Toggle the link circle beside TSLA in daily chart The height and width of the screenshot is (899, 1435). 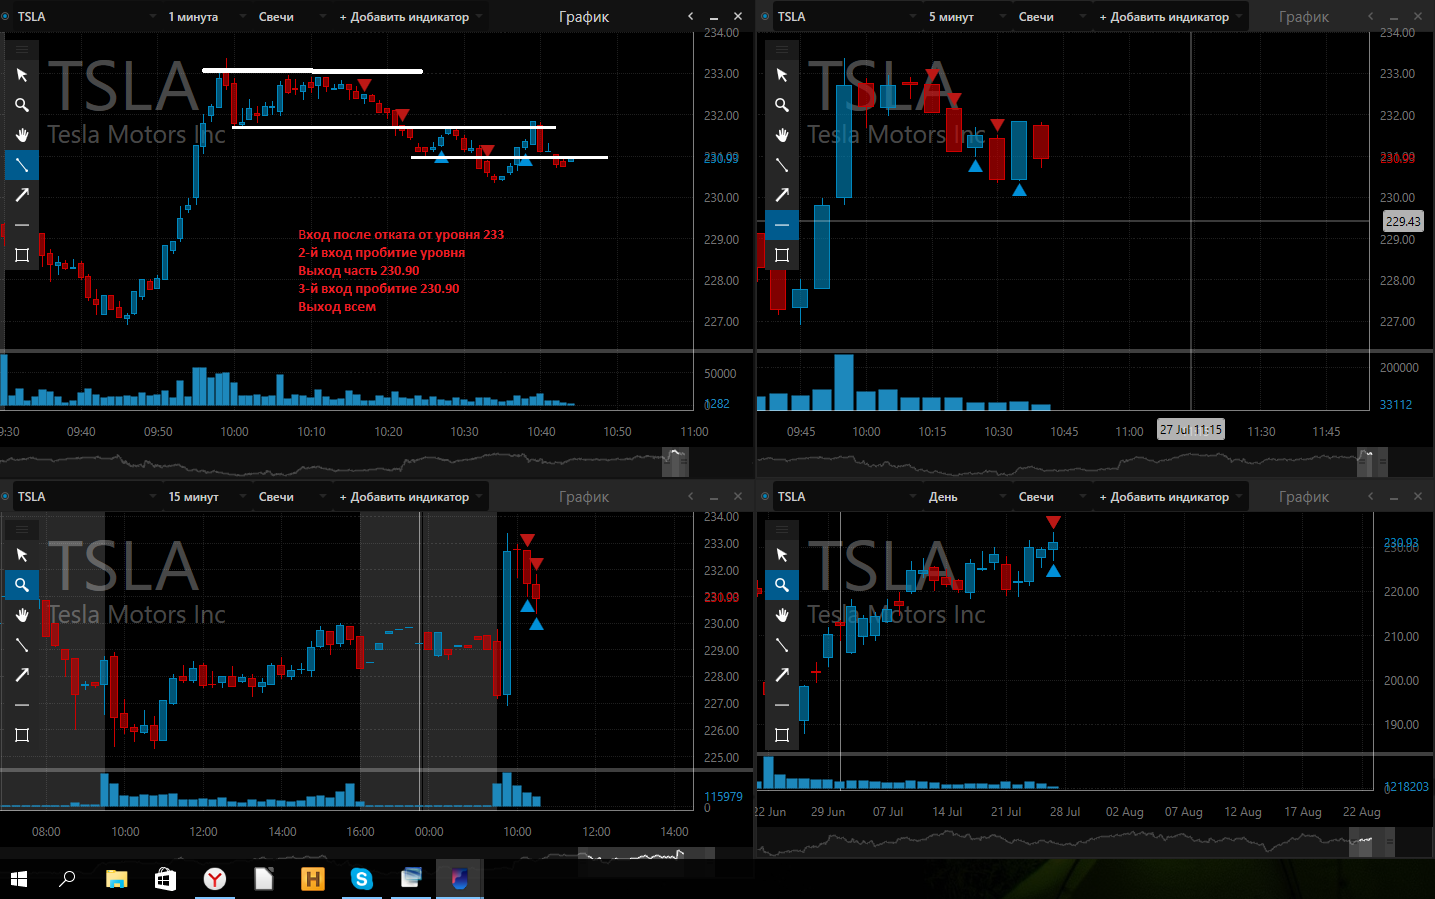[765, 496]
